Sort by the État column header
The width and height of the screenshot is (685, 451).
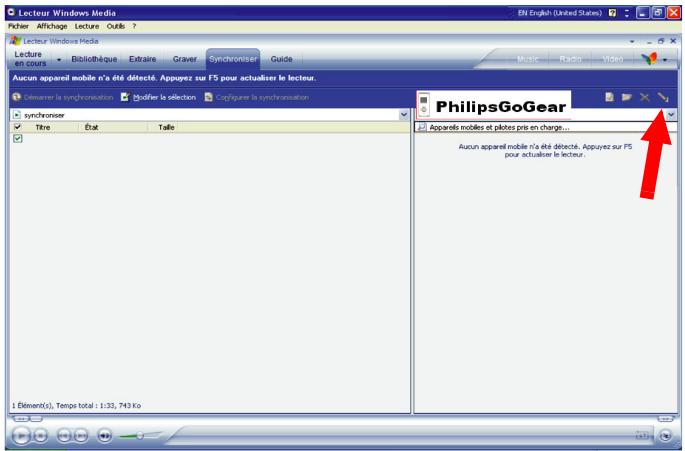92,127
